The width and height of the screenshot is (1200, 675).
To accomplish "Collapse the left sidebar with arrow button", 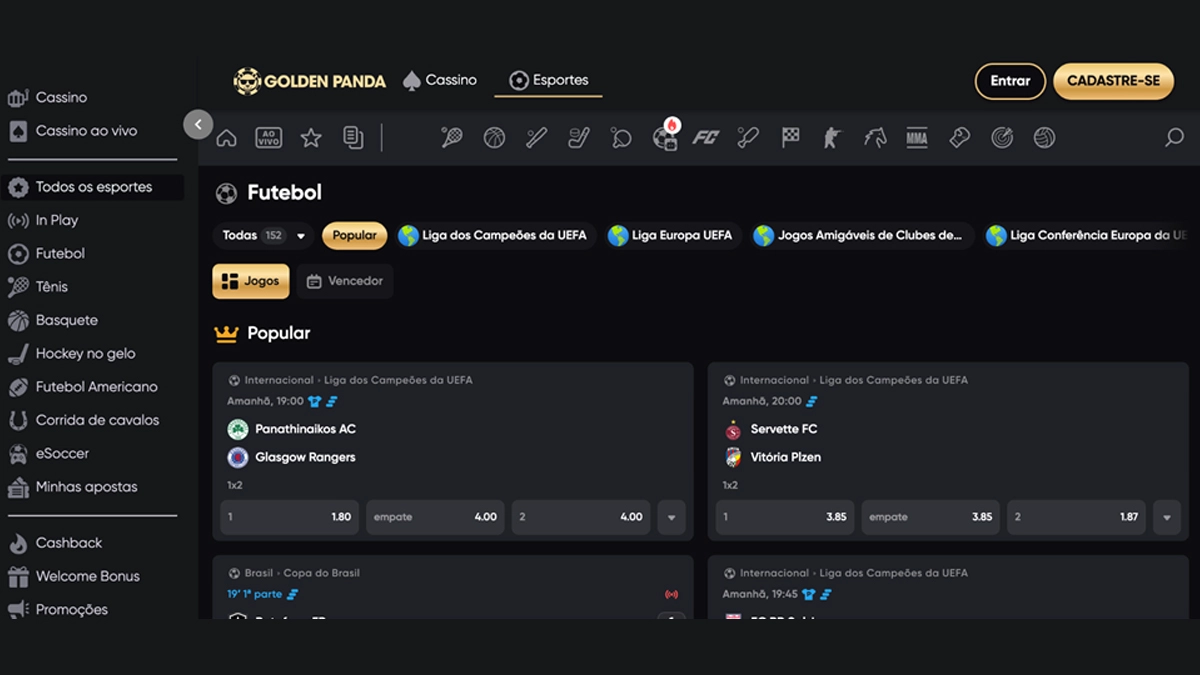I will pyautogui.click(x=198, y=124).
